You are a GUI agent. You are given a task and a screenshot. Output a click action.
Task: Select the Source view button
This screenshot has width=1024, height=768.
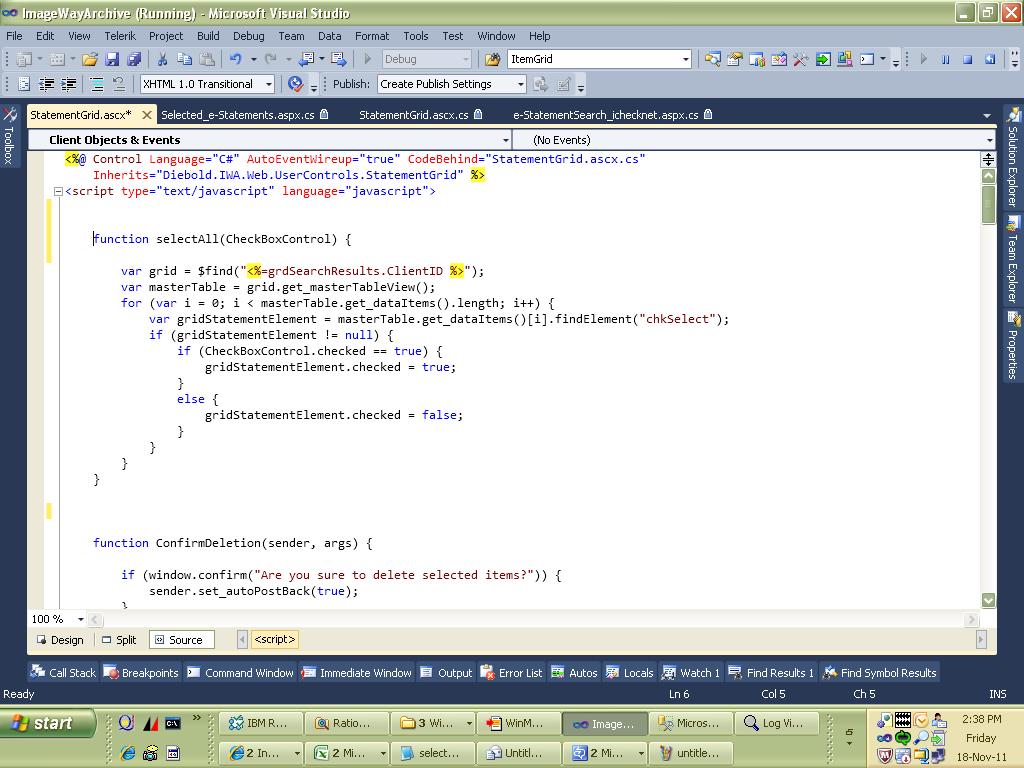(180, 640)
